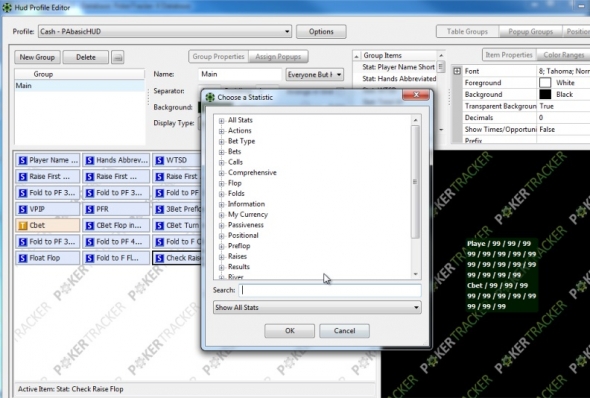Open the Everyone But dropdown
The width and height of the screenshot is (590, 398).
315,74
